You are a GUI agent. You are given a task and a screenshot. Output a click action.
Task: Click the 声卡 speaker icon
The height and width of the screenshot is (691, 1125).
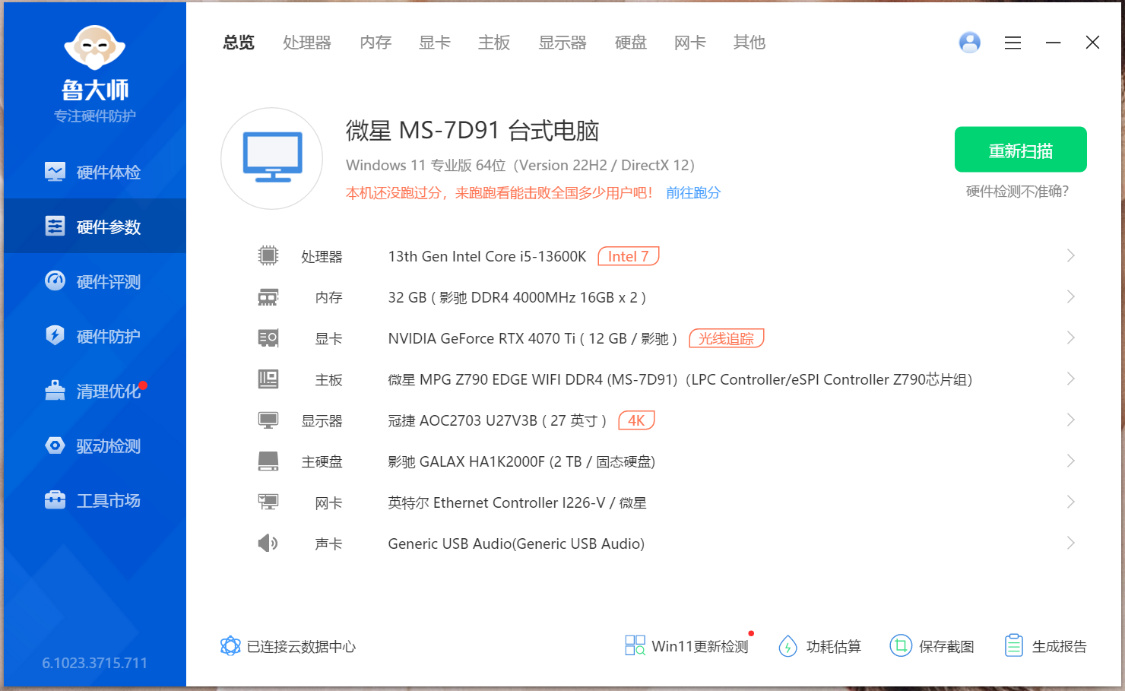(268, 543)
